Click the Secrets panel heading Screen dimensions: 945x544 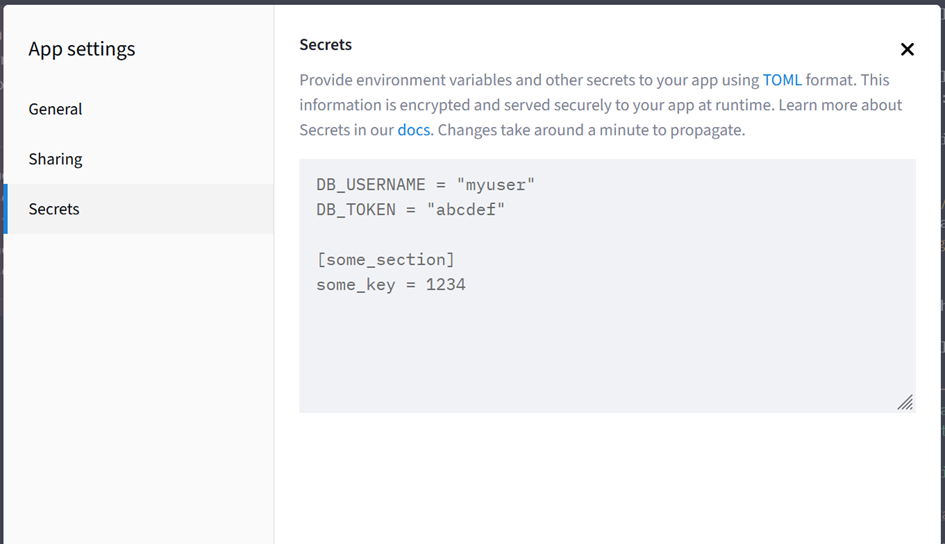[325, 45]
